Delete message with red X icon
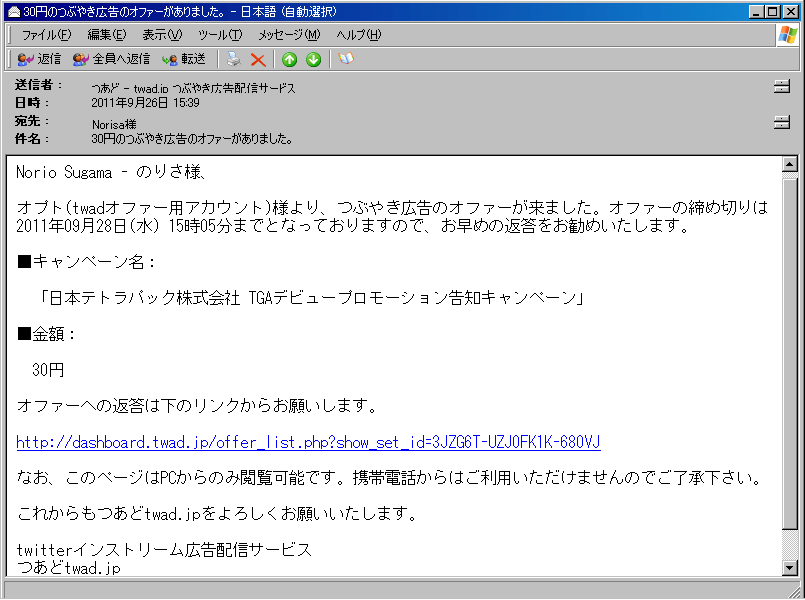 coord(258,60)
